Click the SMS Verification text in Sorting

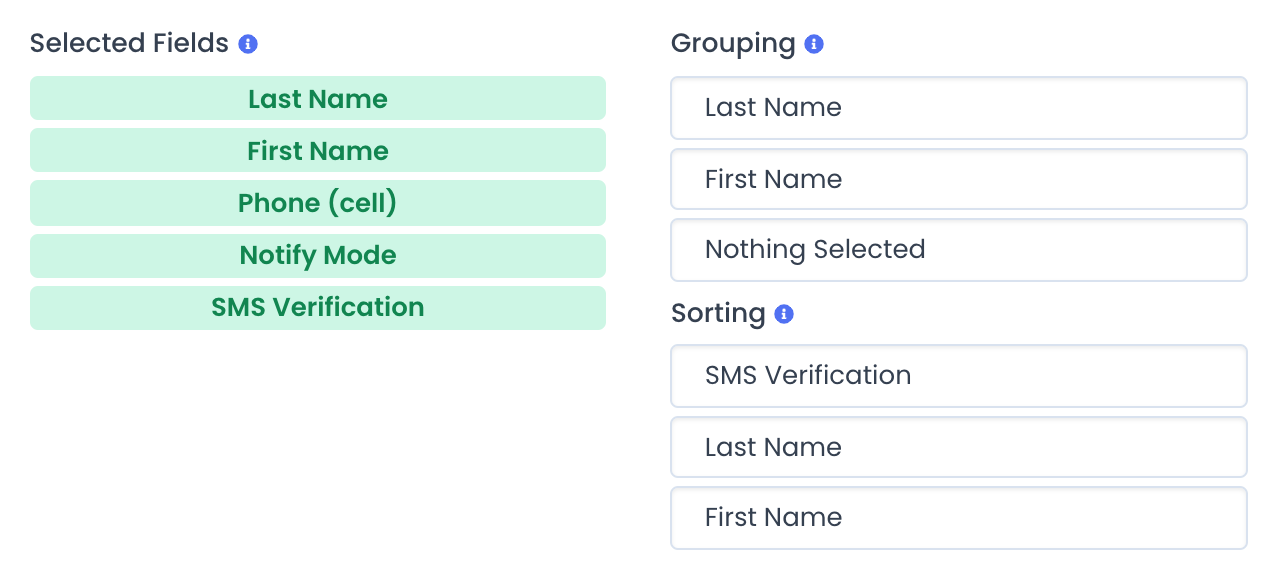(x=808, y=375)
